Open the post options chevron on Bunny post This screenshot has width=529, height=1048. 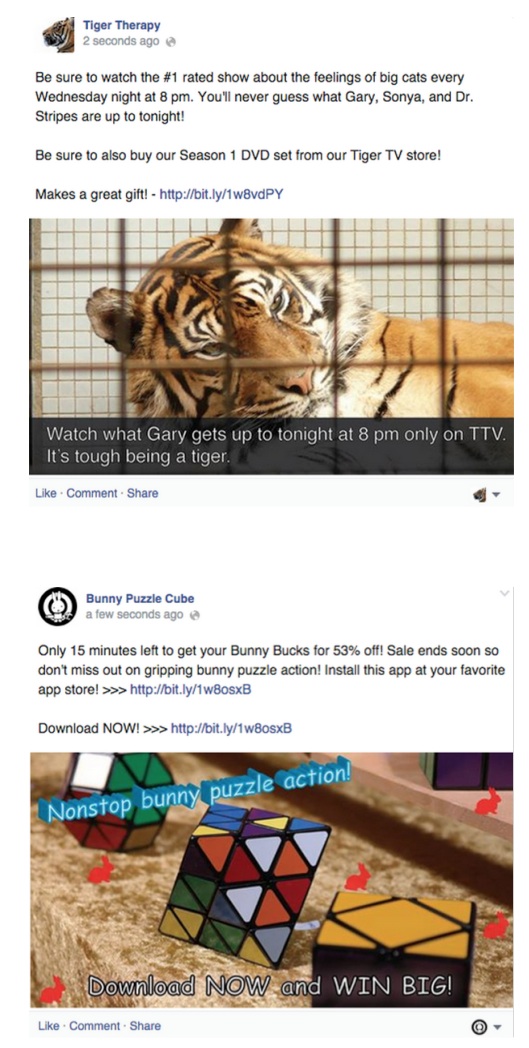[x=505, y=592]
